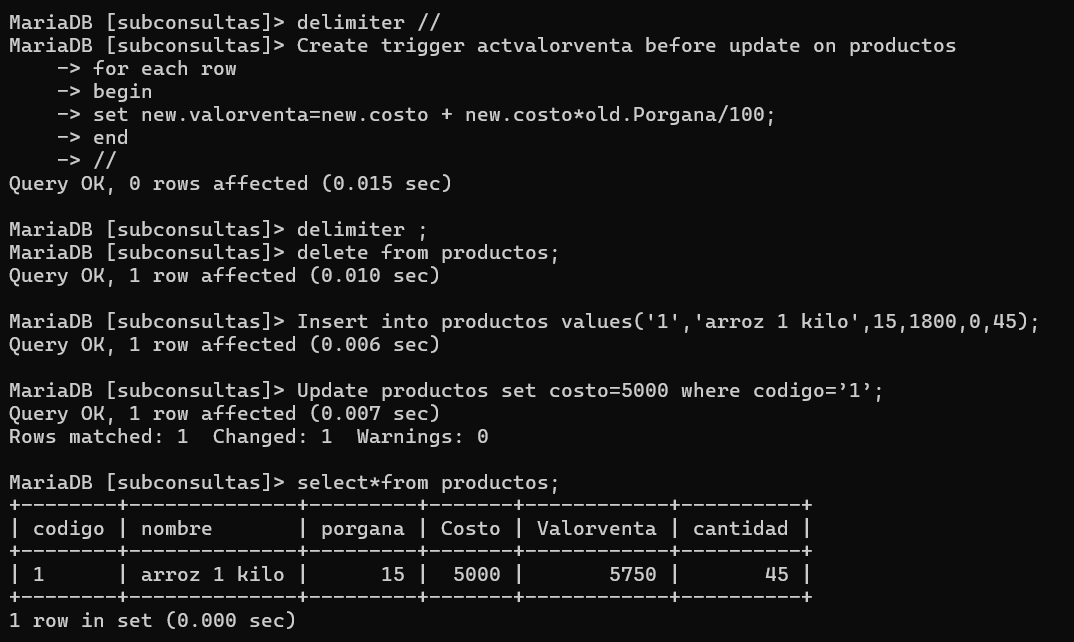Click the 'codigo' column header
The width and height of the screenshot is (1074, 642).
[68, 528]
